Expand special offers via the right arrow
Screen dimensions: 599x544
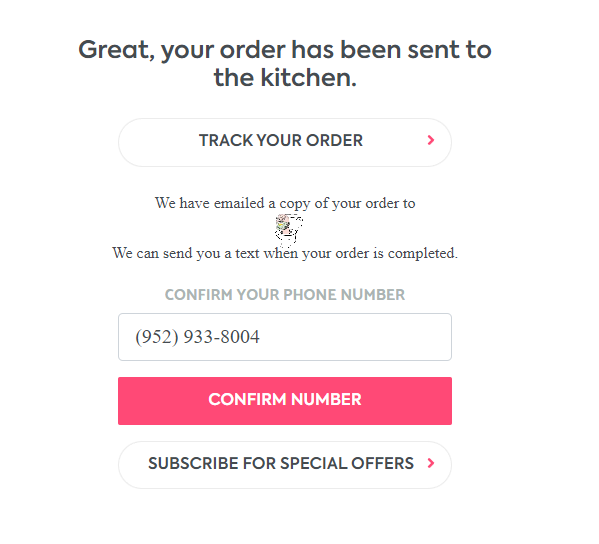click(431, 463)
